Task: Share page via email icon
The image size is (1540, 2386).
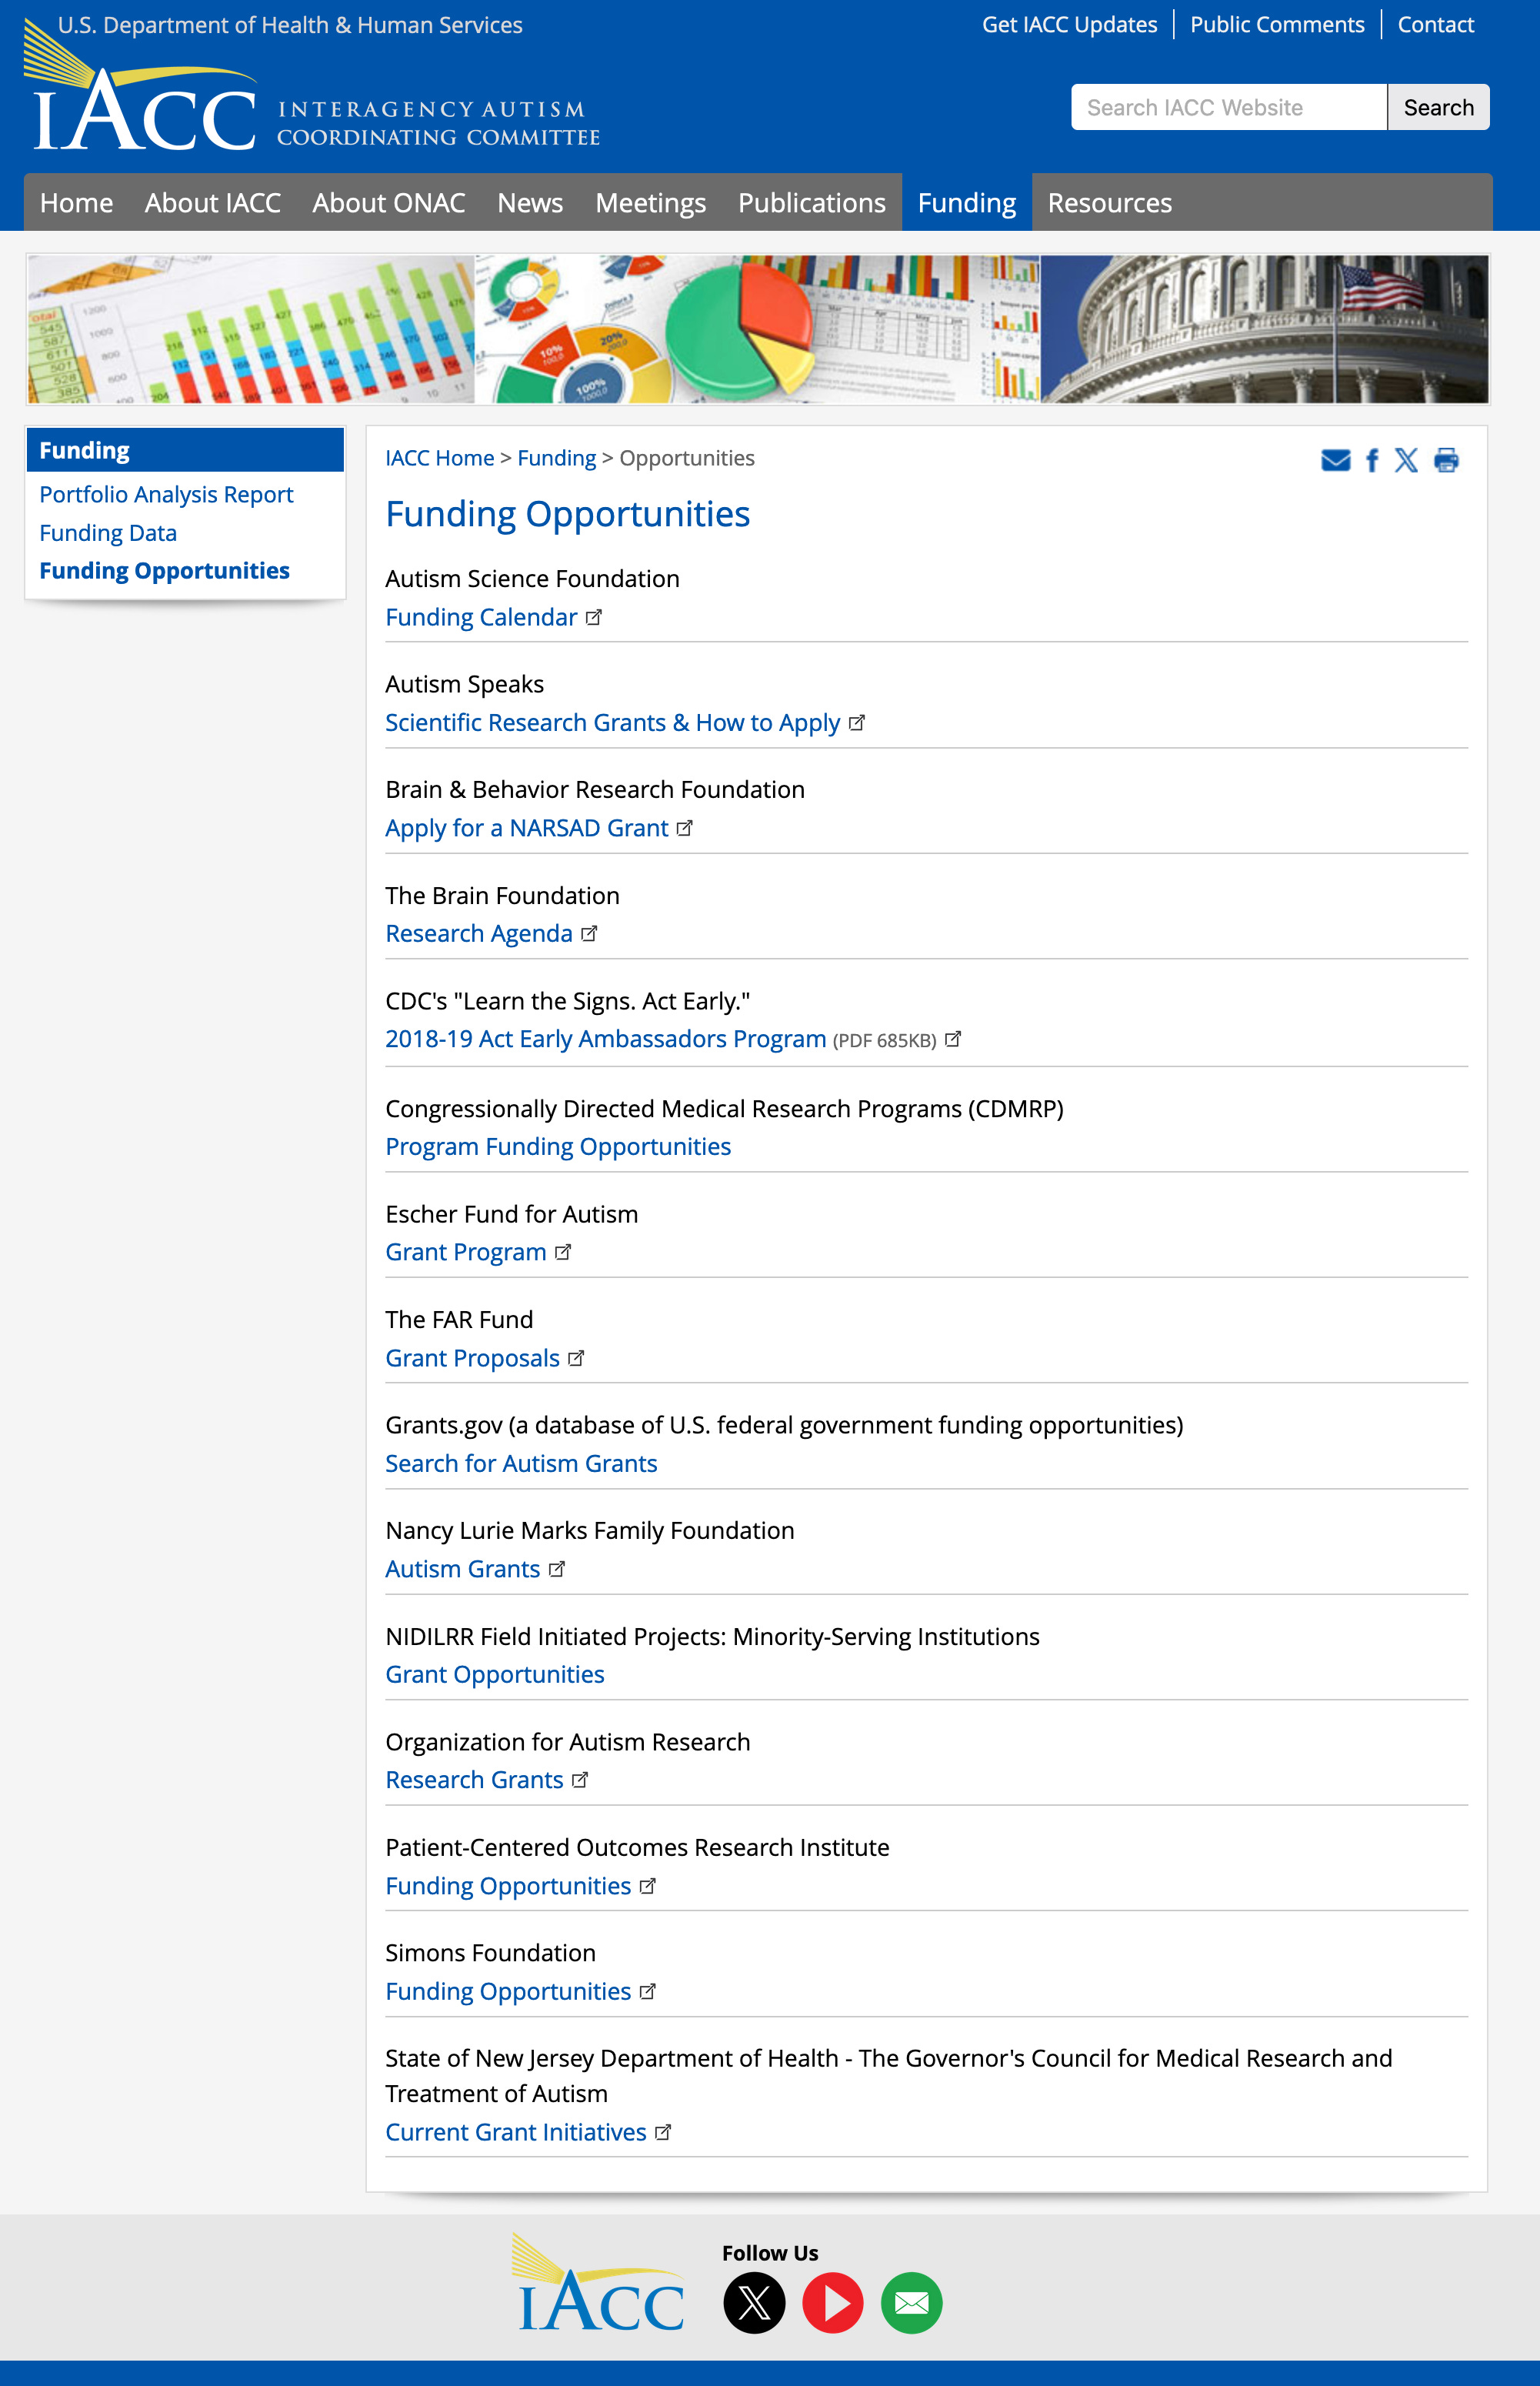Action: tap(1335, 460)
